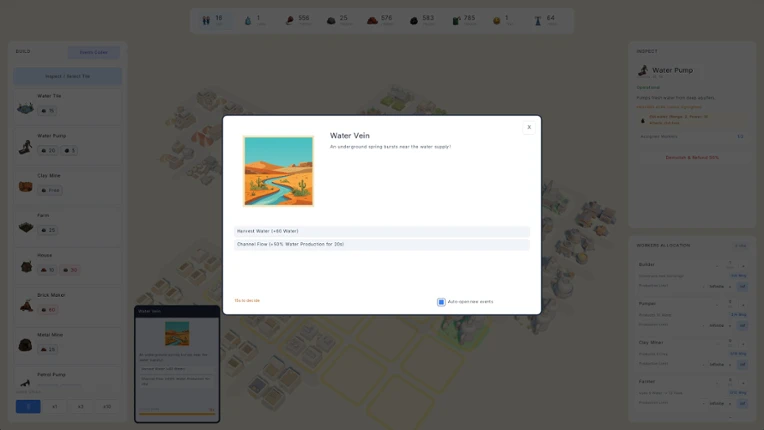764x430 pixels.
Task: Increase Clay Miner workers with plus
Action: pyautogui.click(x=743, y=344)
